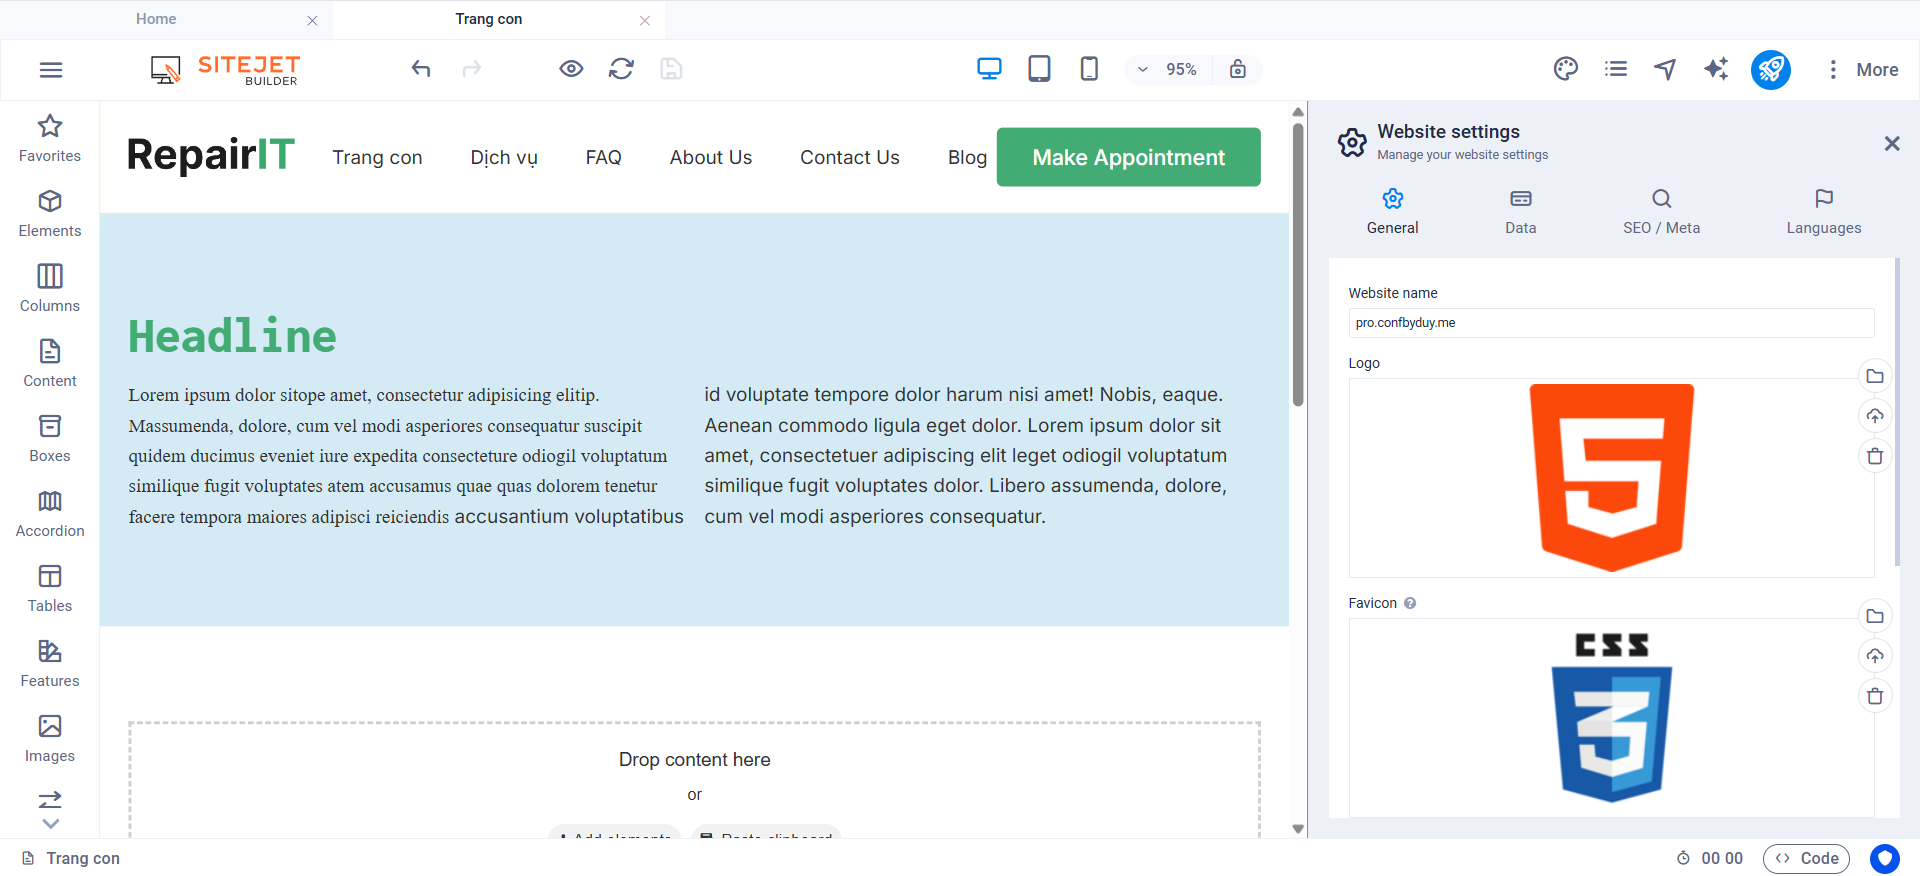
Task: Delete the logo with trash icon
Action: coord(1875,456)
